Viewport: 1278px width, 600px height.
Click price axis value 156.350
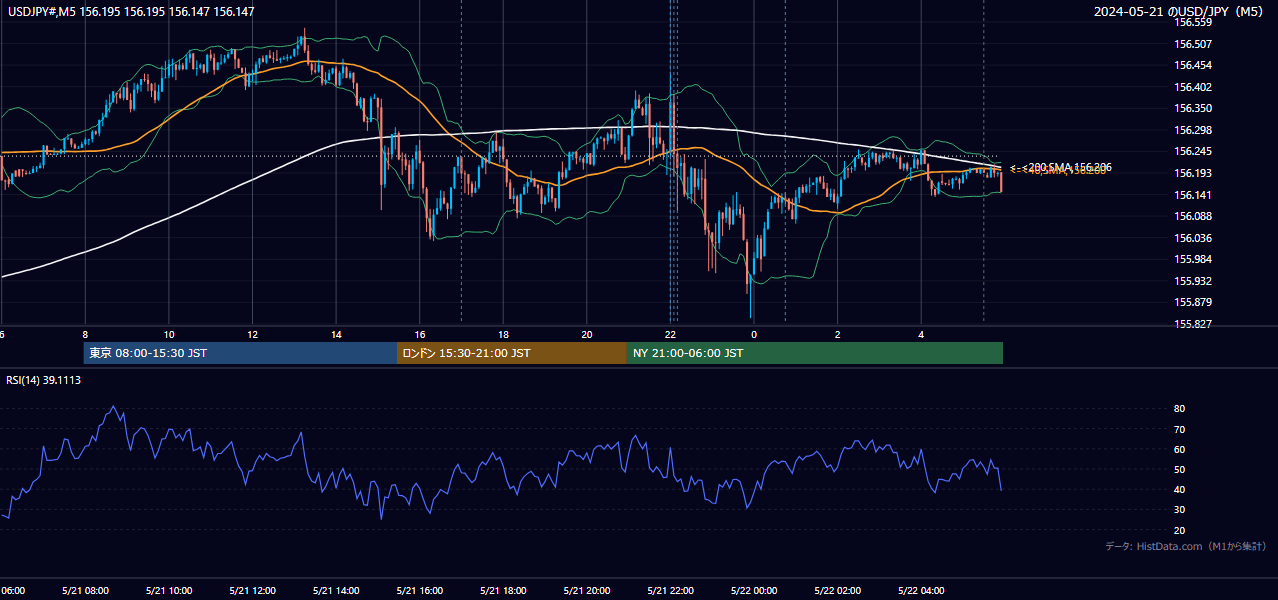[1194, 108]
